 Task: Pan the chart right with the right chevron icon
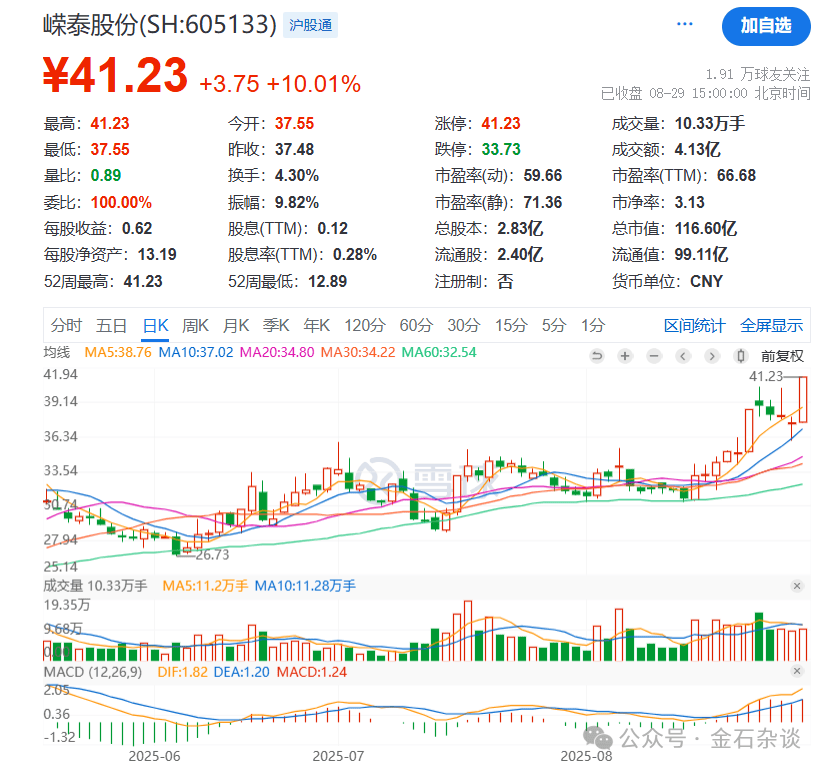[x=712, y=356]
